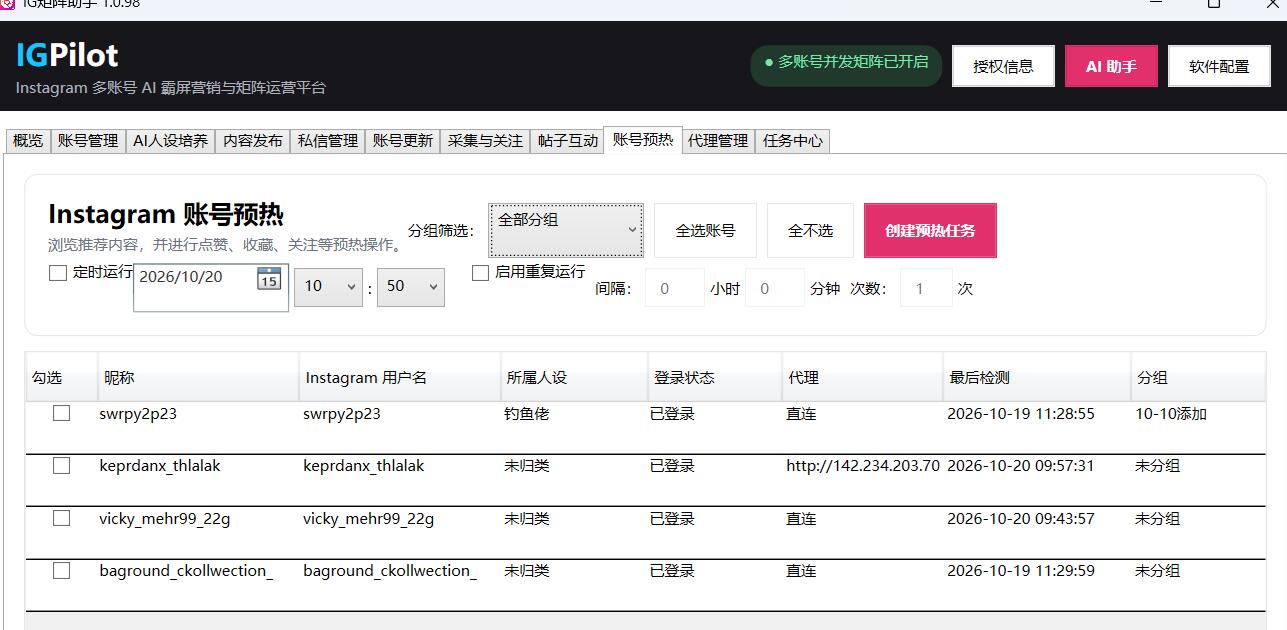Image resolution: width=1287 pixels, height=630 pixels.
Task: Tick the checkbox for vicky_mehr99_22g
Action: 62,518
